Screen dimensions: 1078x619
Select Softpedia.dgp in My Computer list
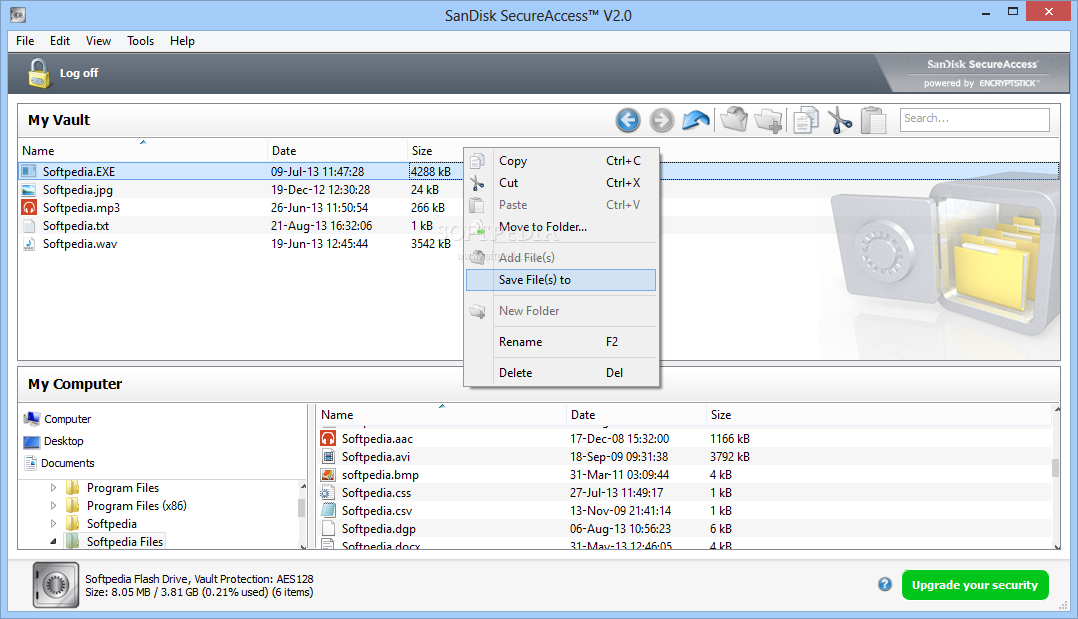[x=685, y=529]
